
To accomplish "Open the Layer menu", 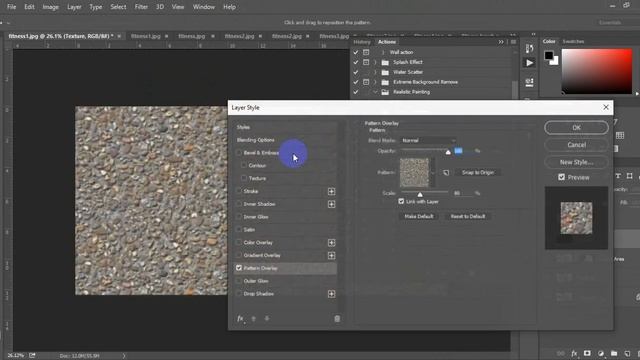I will click(74, 7).
